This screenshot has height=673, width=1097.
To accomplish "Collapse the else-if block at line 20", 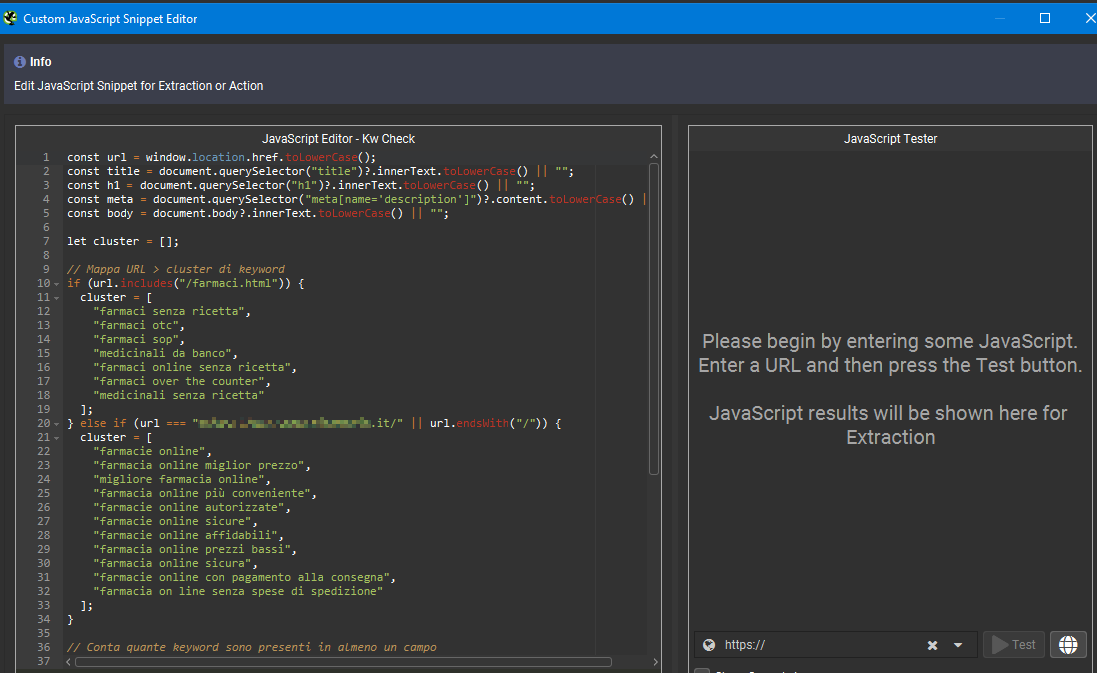I will pyautogui.click(x=57, y=424).
